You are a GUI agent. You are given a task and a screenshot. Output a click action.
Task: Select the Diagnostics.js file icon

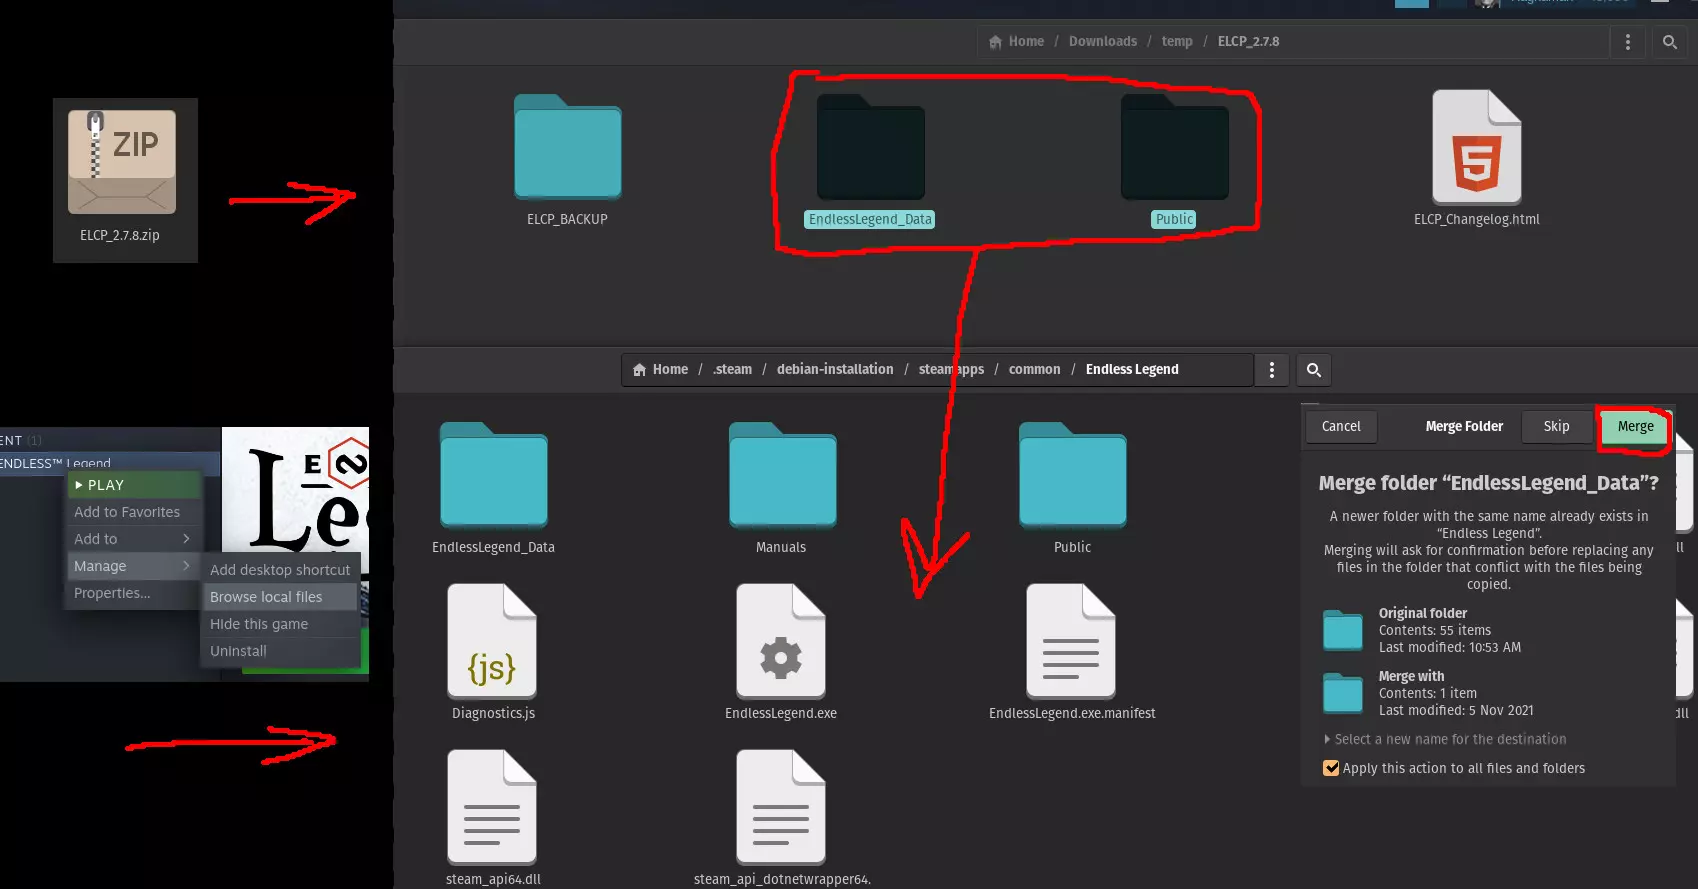[492, 641]
